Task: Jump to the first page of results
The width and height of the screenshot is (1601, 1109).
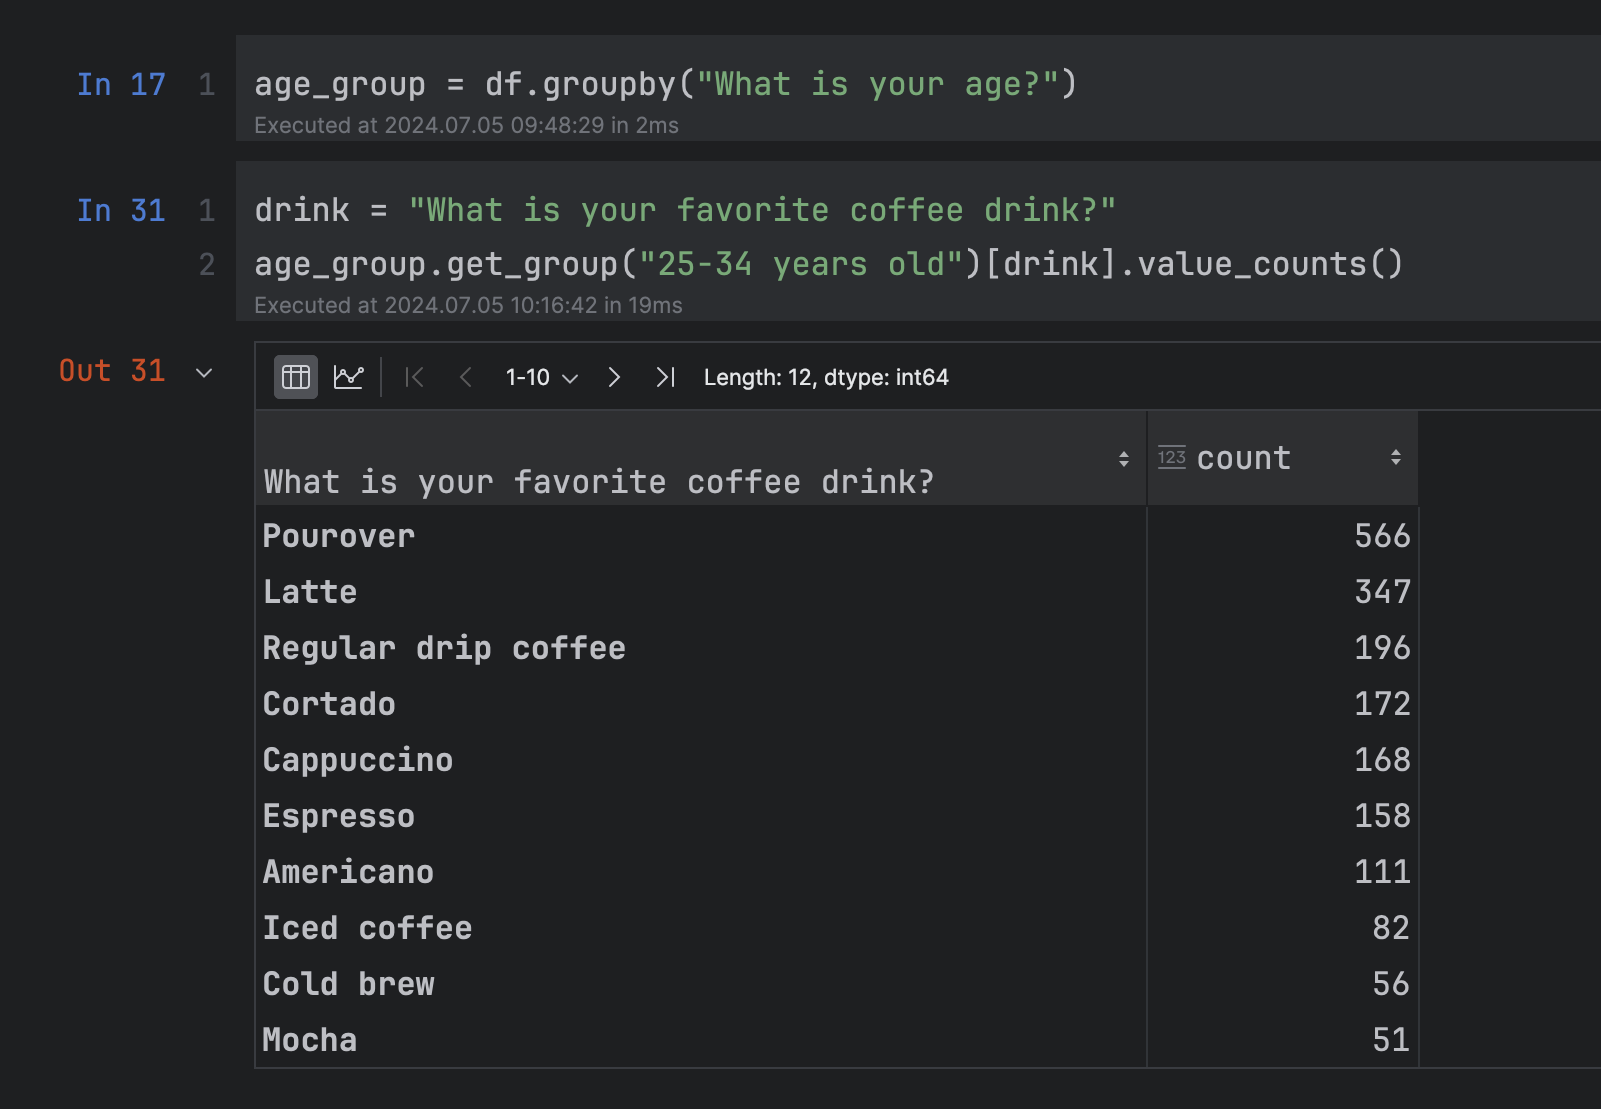Action: click(414, 377)
